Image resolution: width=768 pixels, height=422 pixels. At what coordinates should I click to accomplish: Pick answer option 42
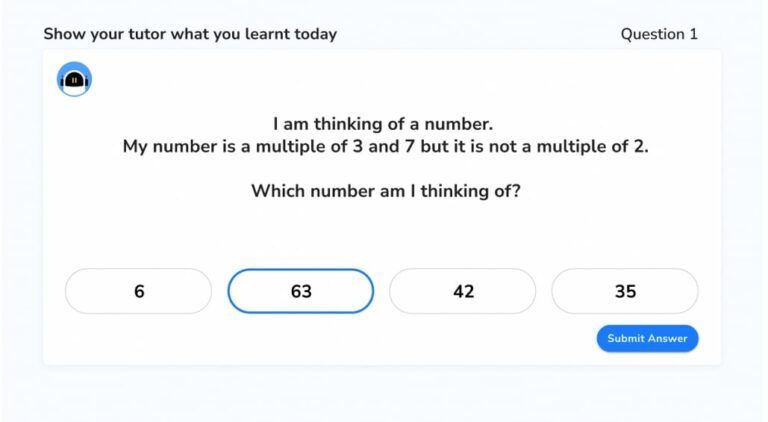(x=463, y=292)
